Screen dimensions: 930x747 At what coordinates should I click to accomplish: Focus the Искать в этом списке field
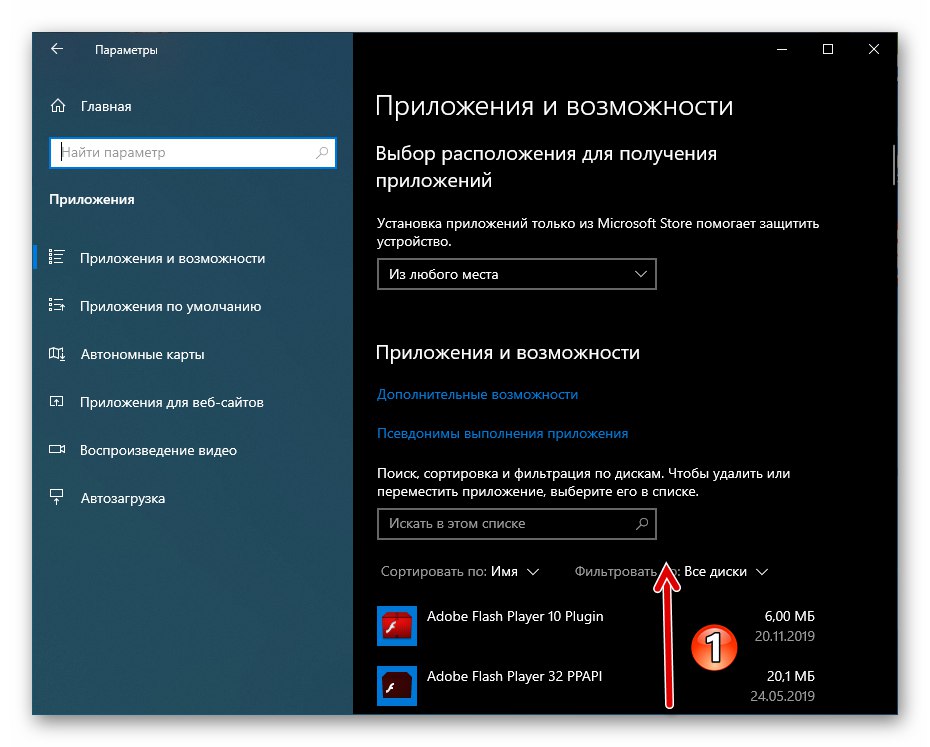517,524
